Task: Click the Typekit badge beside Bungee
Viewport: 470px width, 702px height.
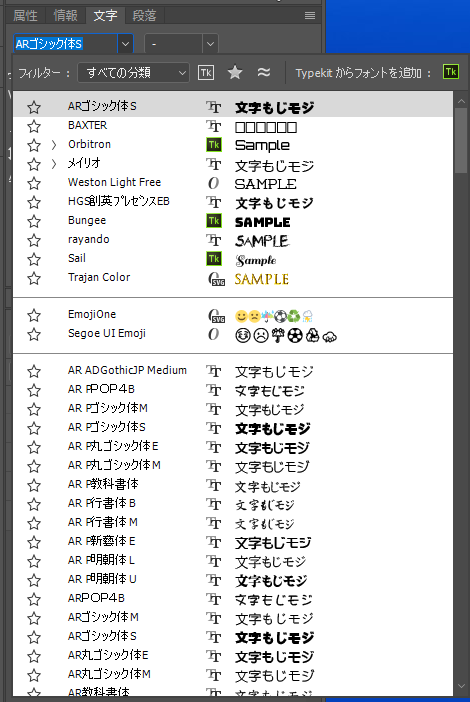Action: (214, 221)
